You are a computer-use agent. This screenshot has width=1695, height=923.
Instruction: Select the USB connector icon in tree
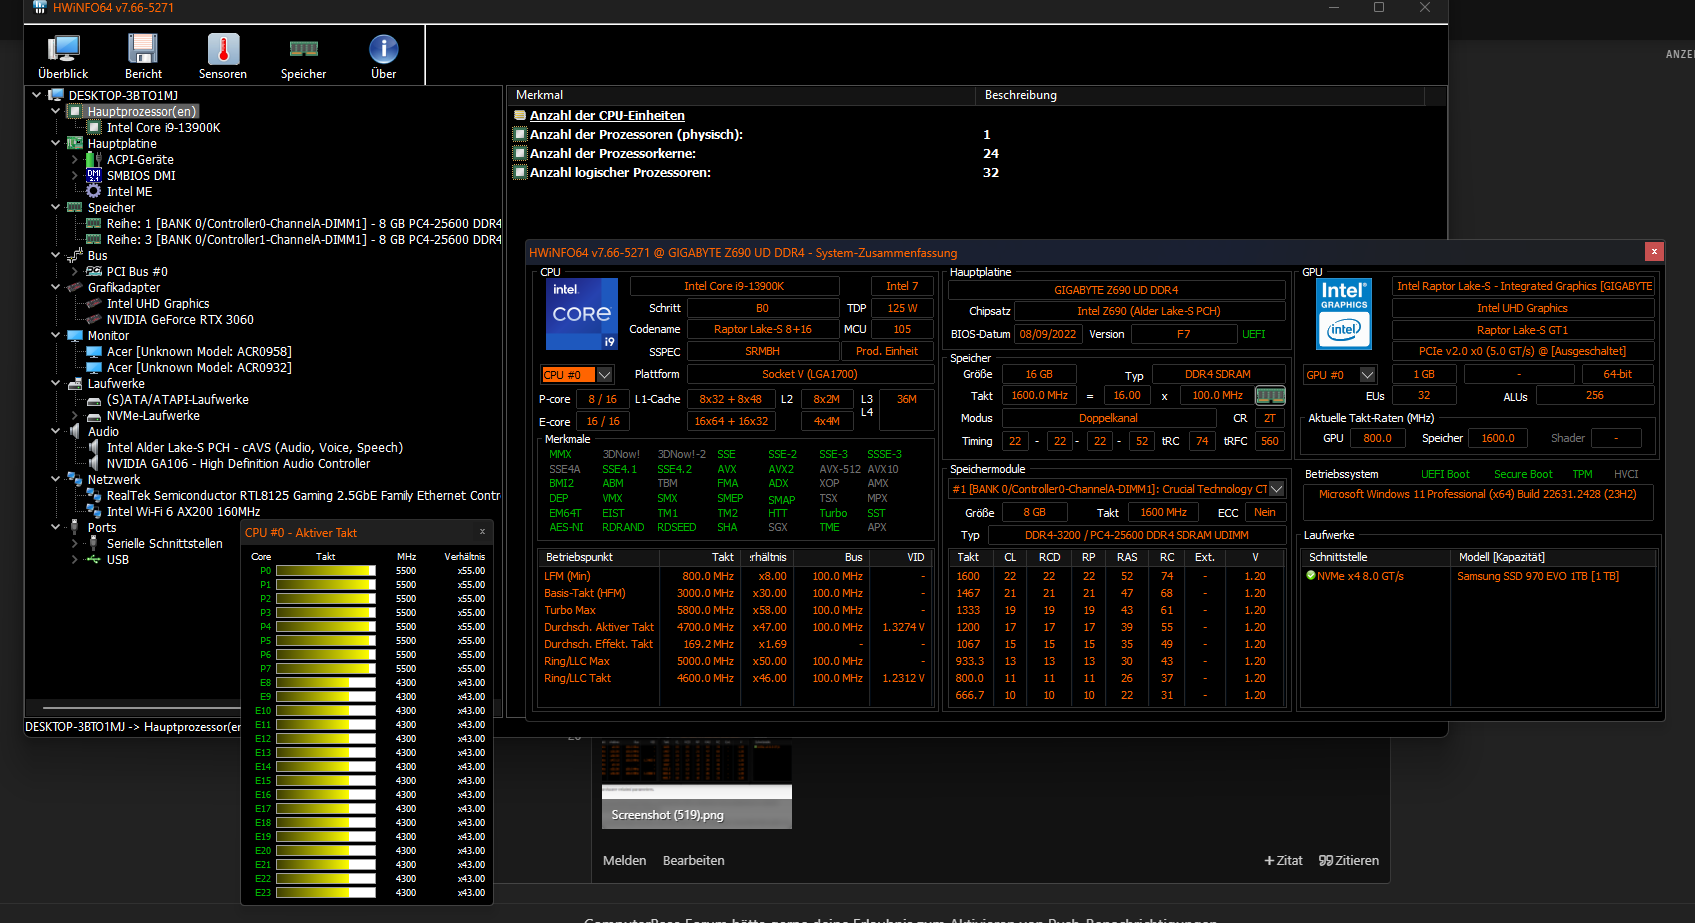94,559
